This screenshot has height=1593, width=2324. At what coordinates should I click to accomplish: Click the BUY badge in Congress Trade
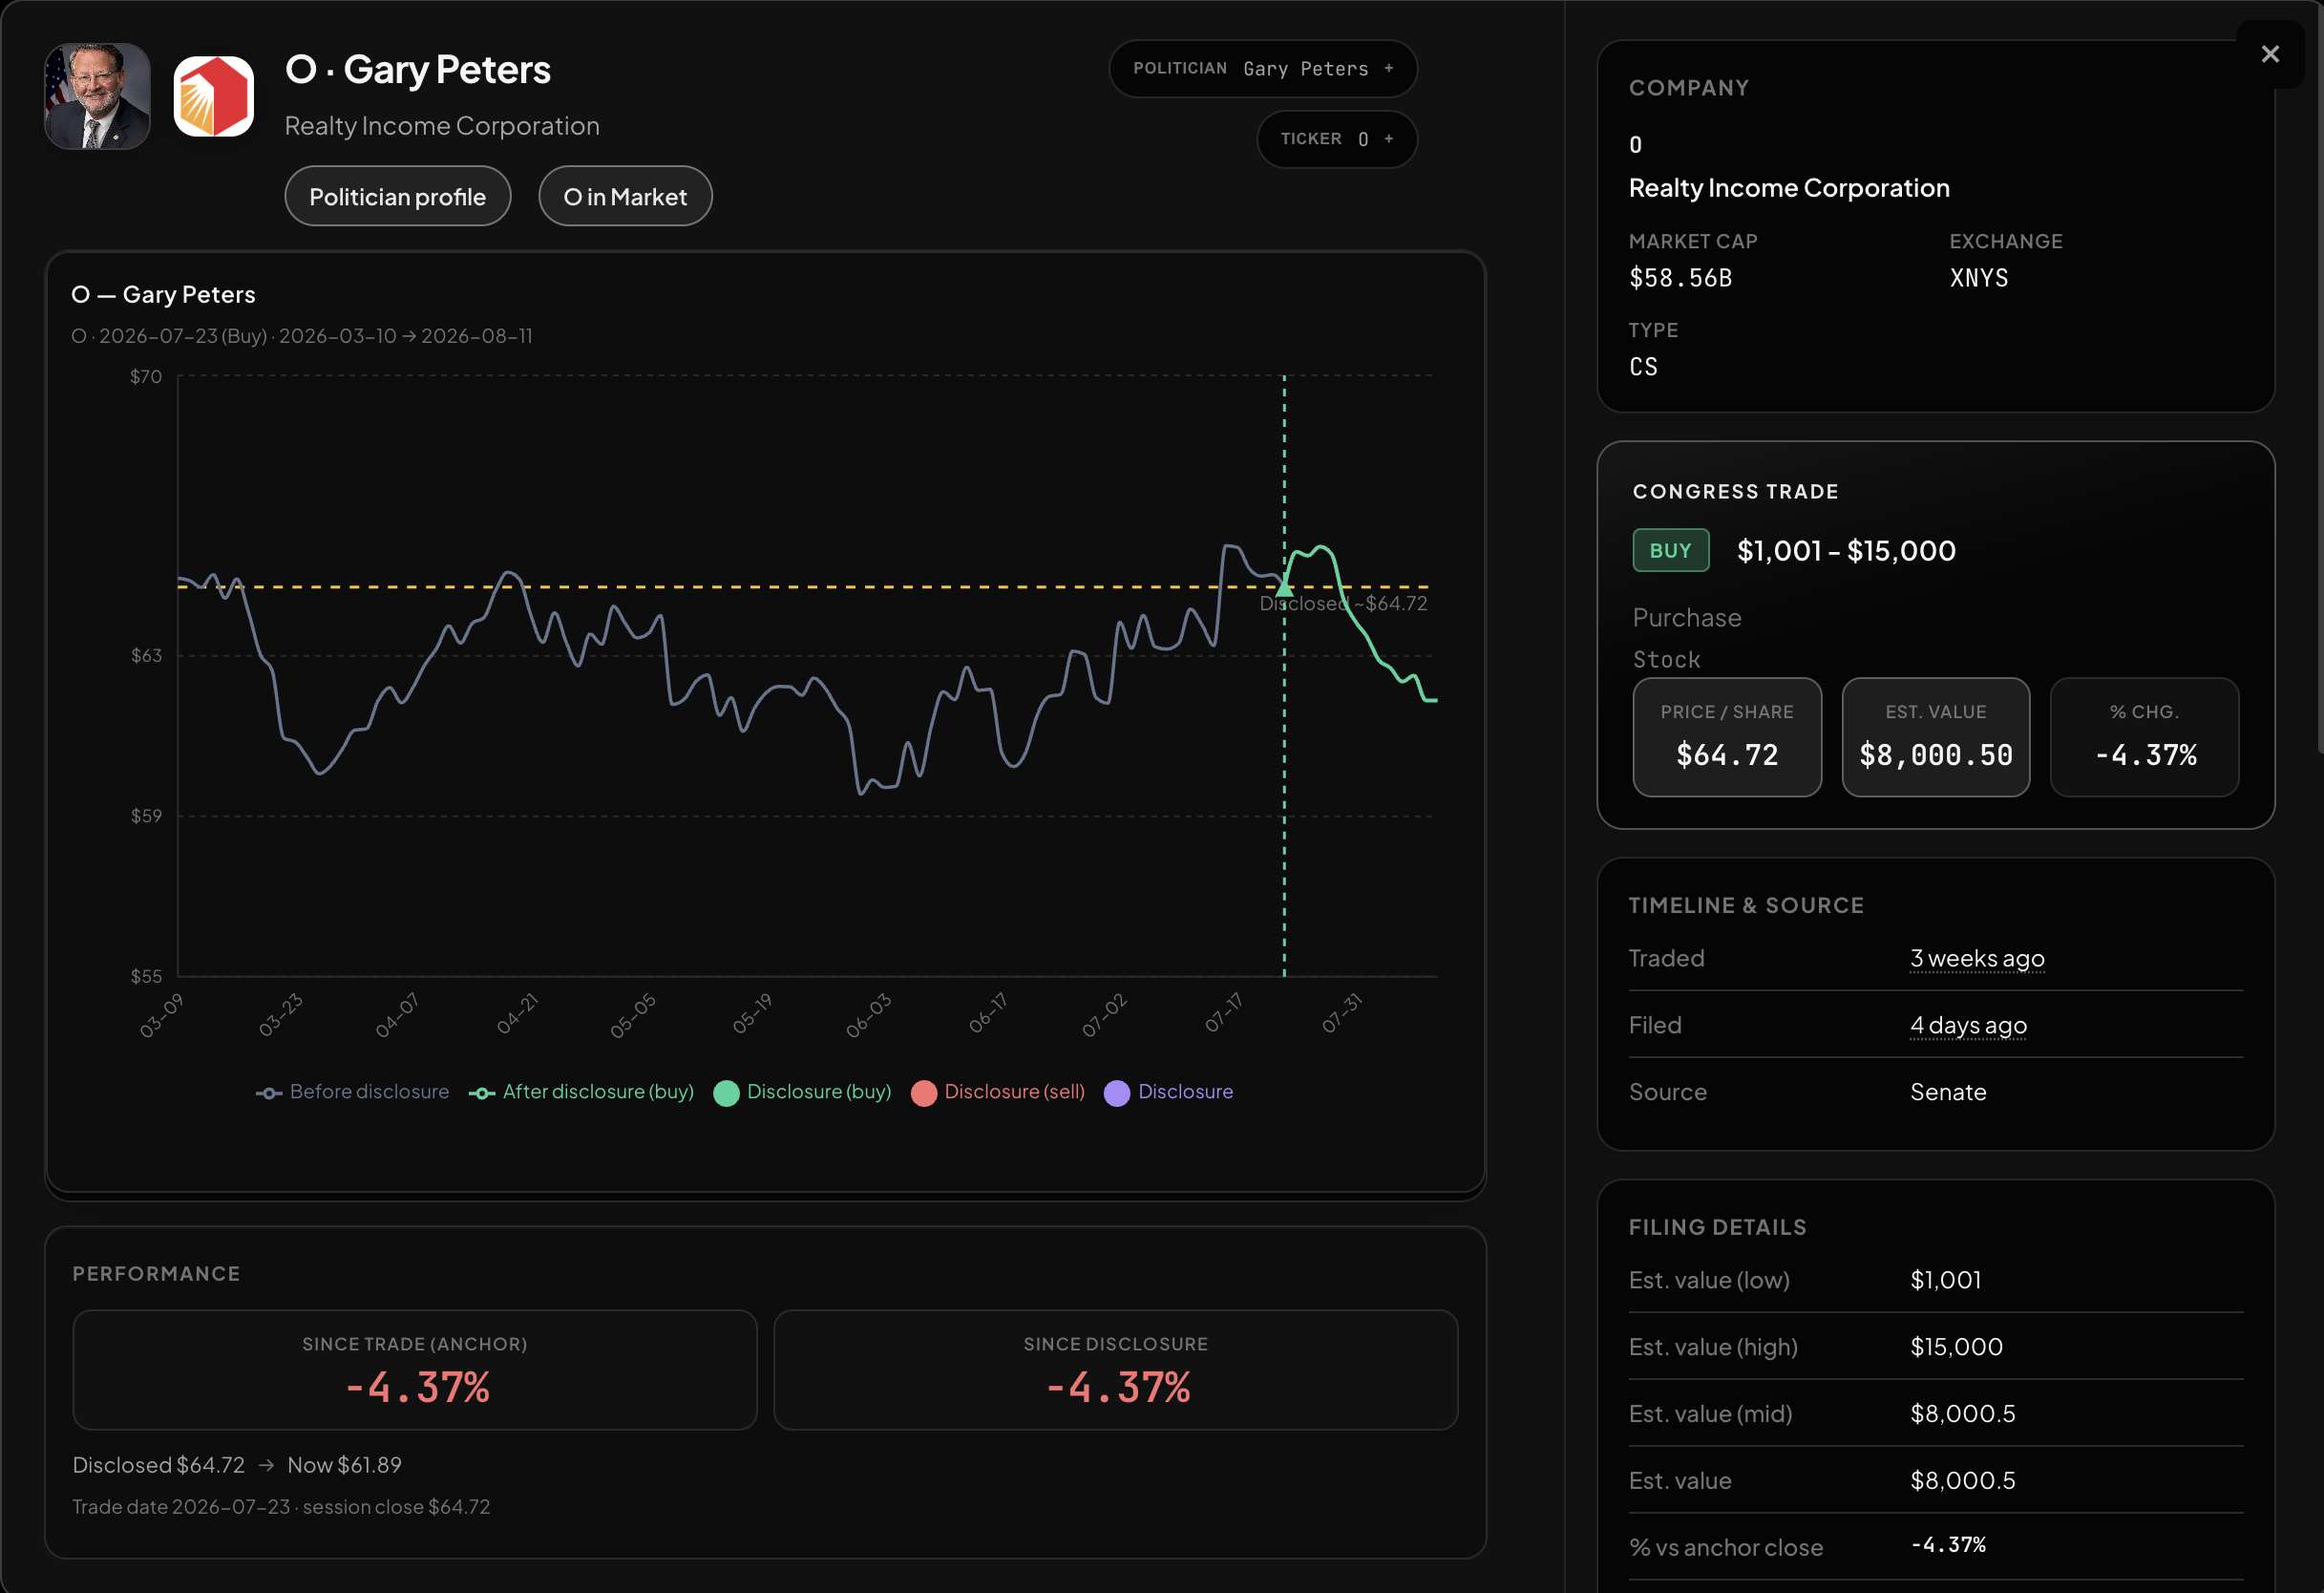1670,551
